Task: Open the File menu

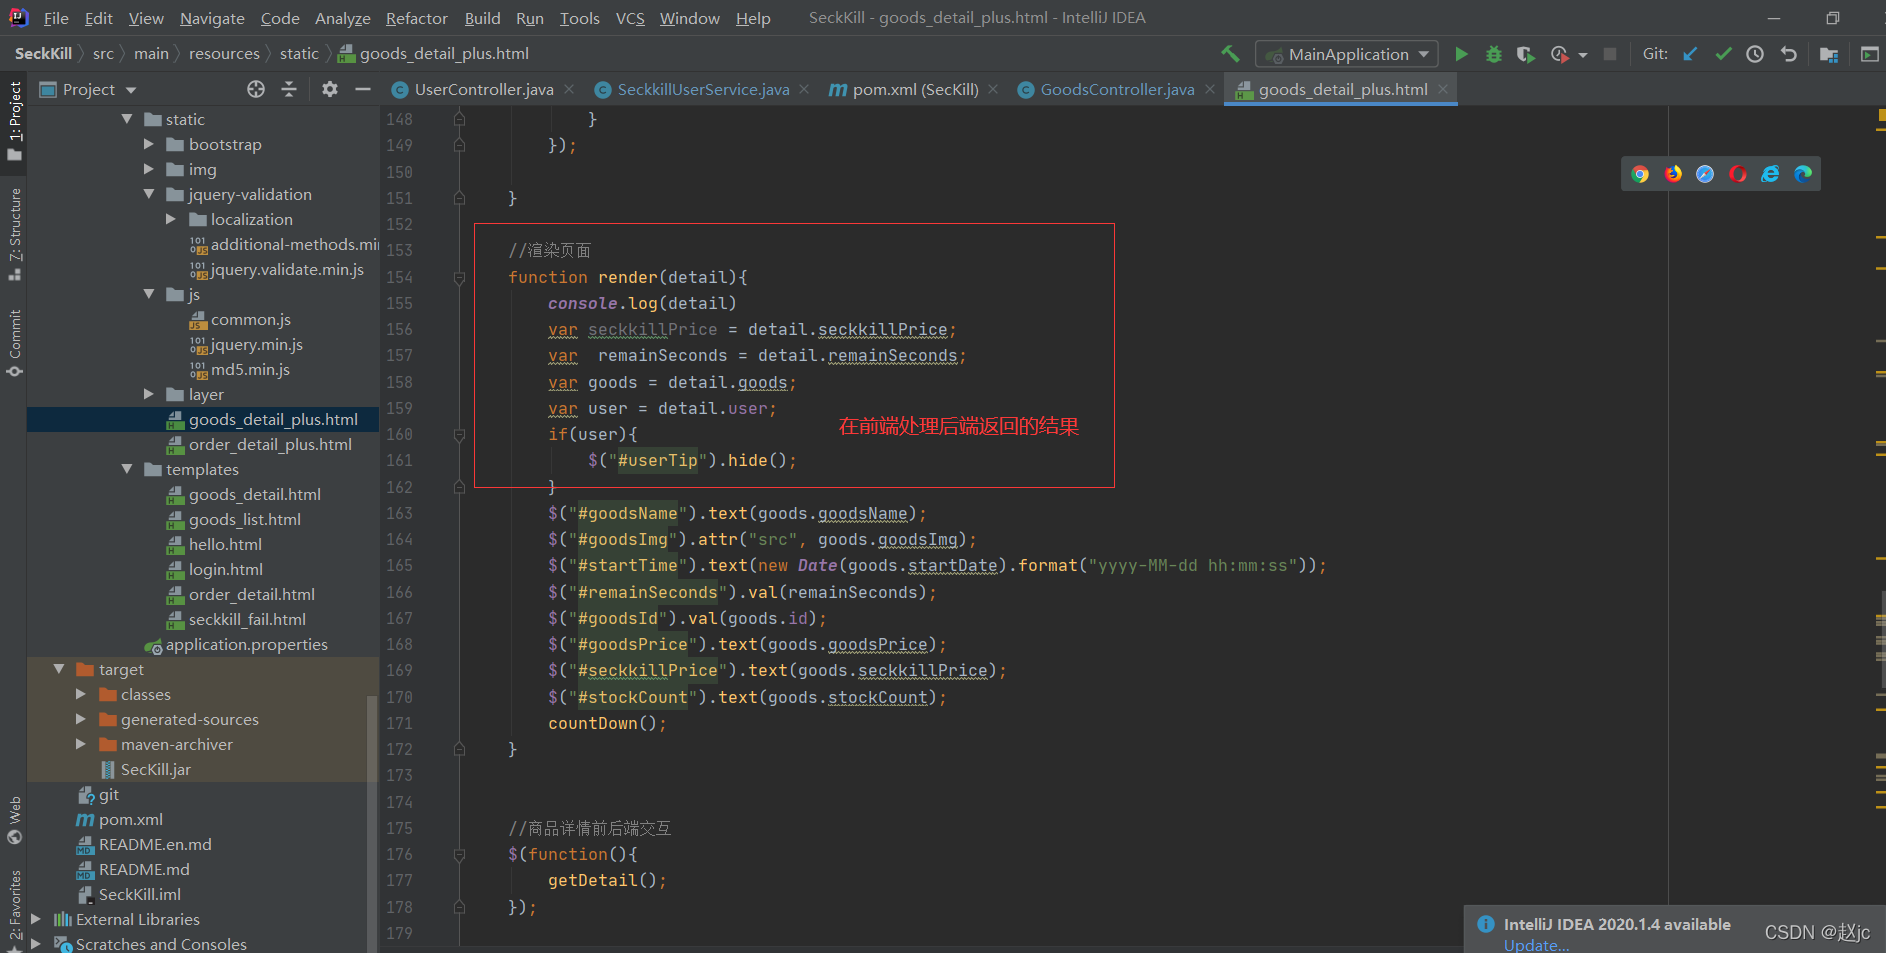Action: tap(56, 18)
